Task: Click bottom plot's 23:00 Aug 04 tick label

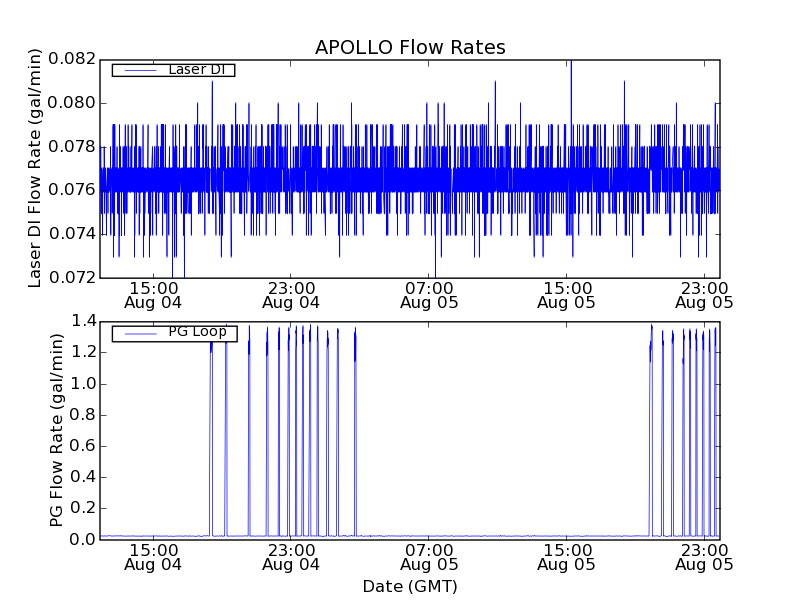Action: [x=291, y=557]
